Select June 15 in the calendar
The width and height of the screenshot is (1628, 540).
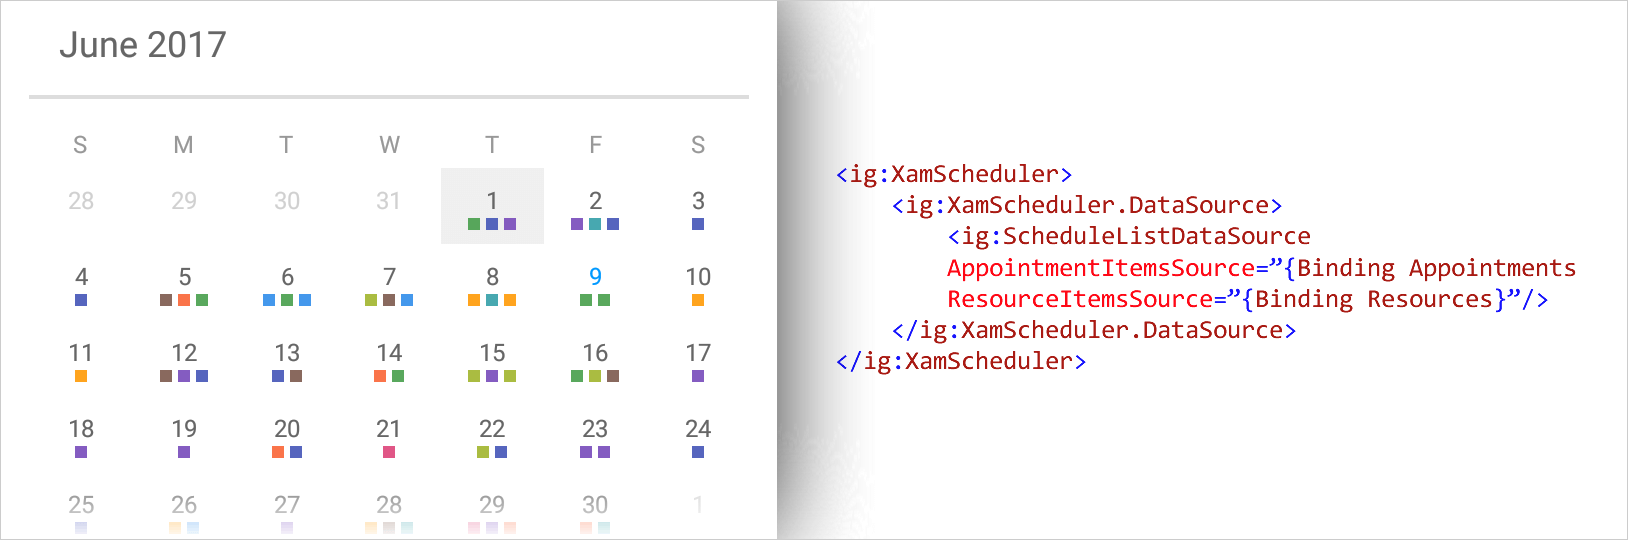pos(492,353)
